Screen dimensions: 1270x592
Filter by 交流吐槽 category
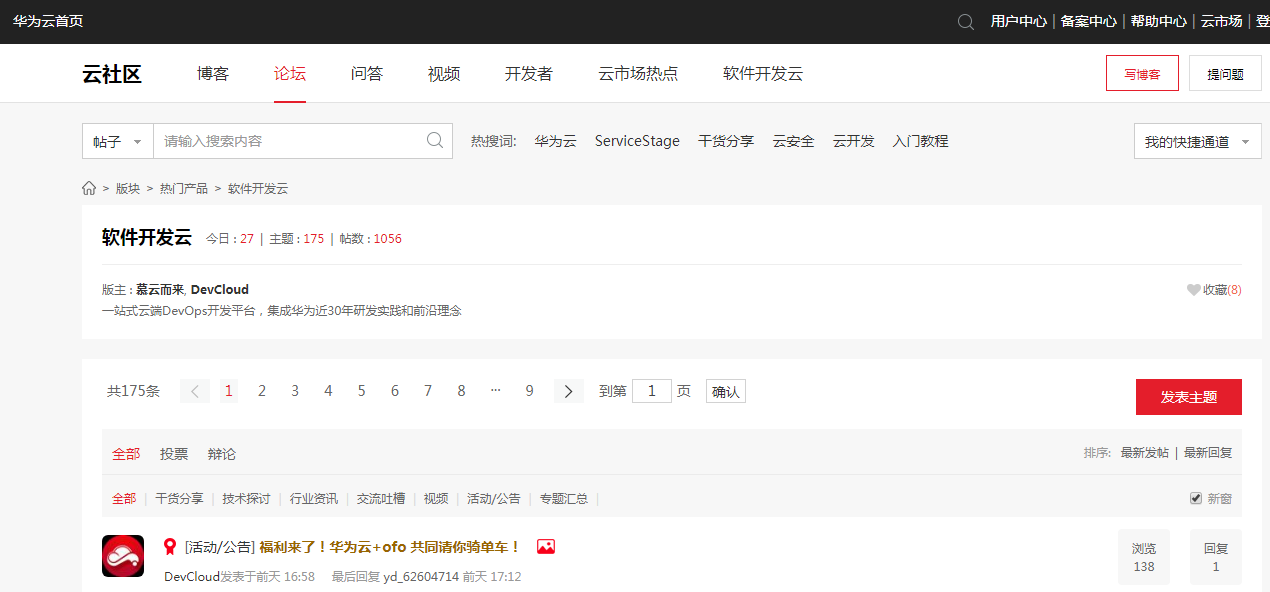(x=381, y=498)
